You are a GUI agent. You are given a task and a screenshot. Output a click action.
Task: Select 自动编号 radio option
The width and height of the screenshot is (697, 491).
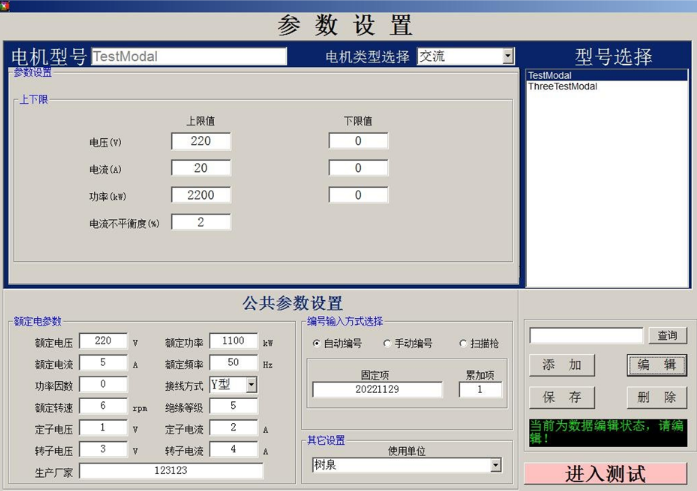tap(317, 343)
